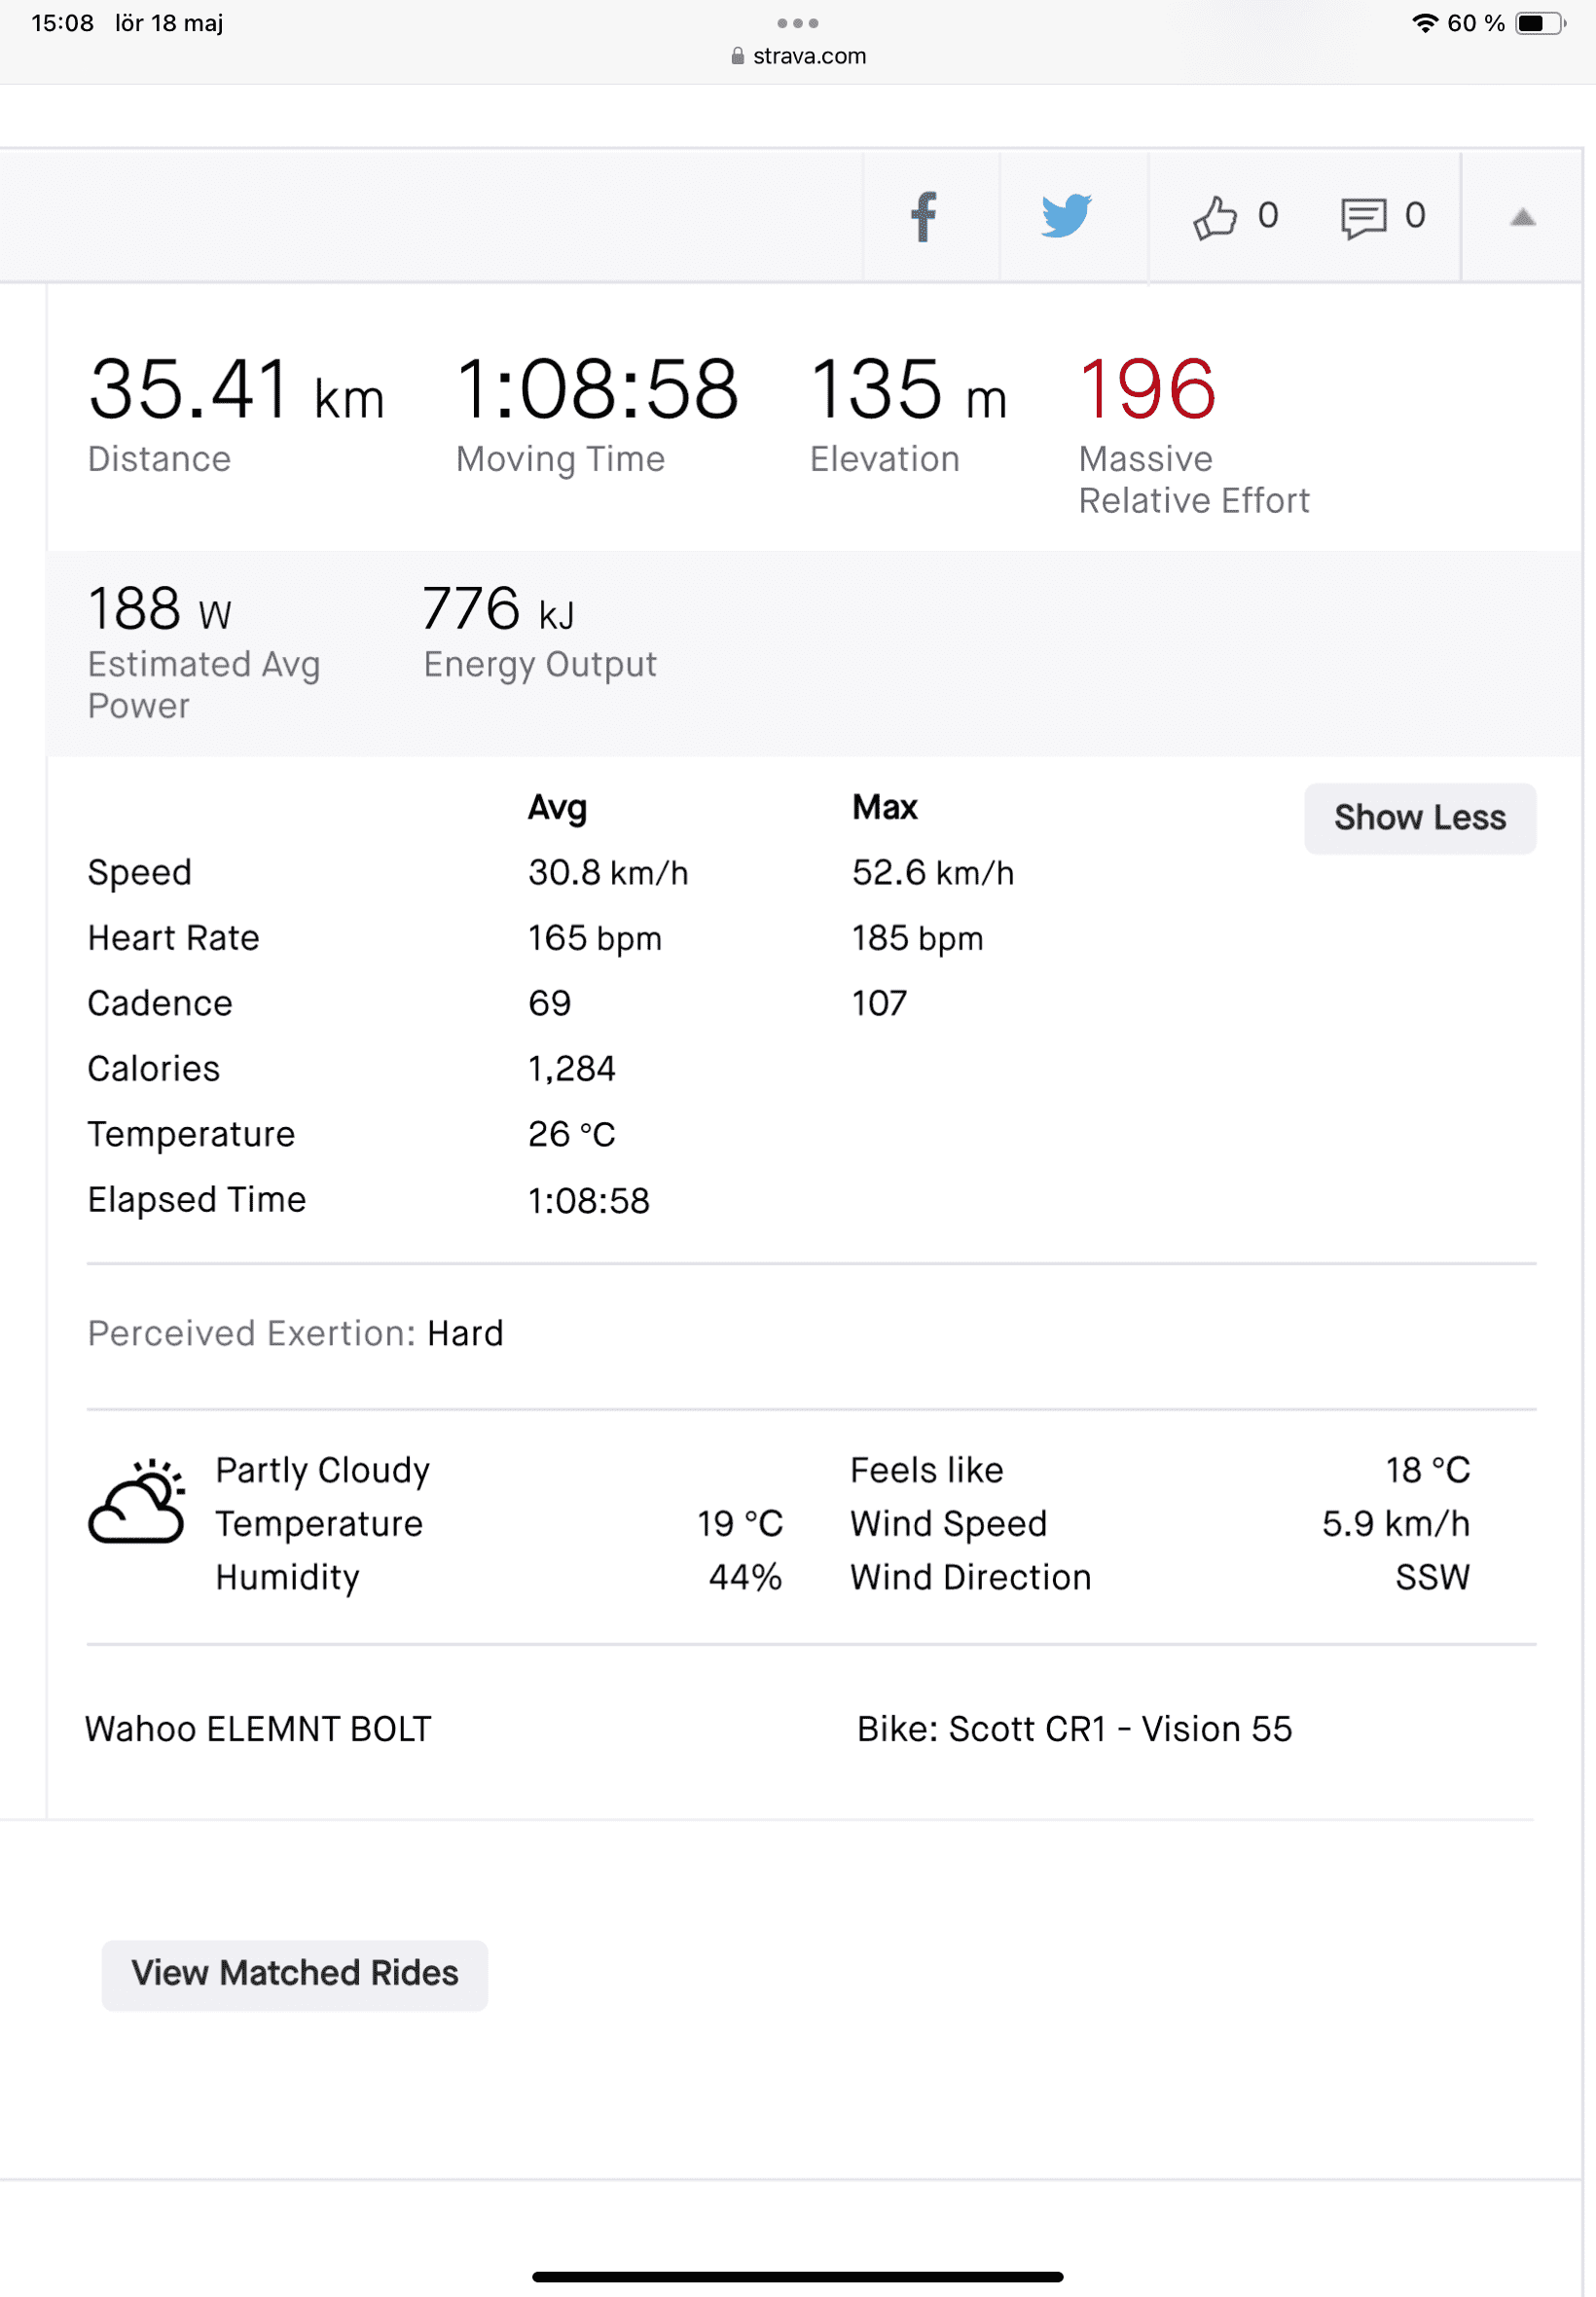Collapse activity header with up arrow

click(1522, 217)
